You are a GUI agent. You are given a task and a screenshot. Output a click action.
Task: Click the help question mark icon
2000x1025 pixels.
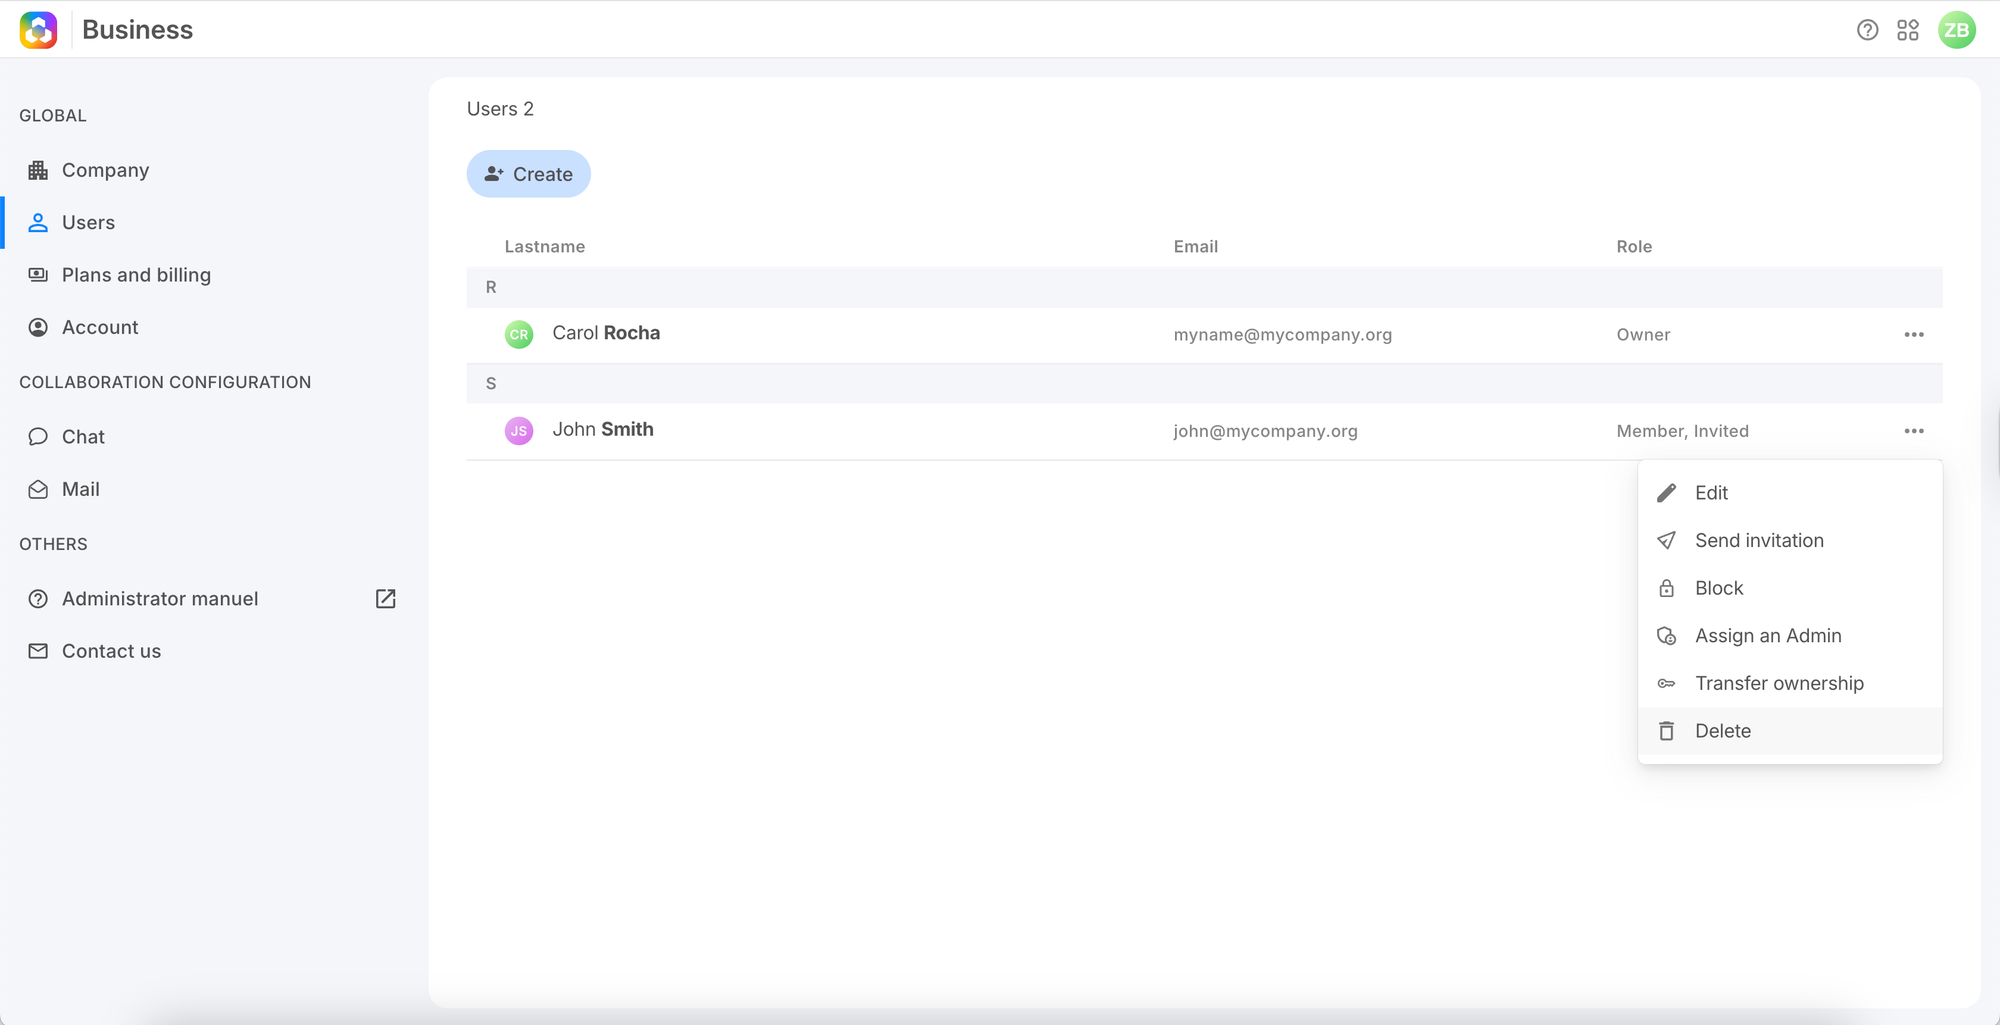[x=1867, y=30]
